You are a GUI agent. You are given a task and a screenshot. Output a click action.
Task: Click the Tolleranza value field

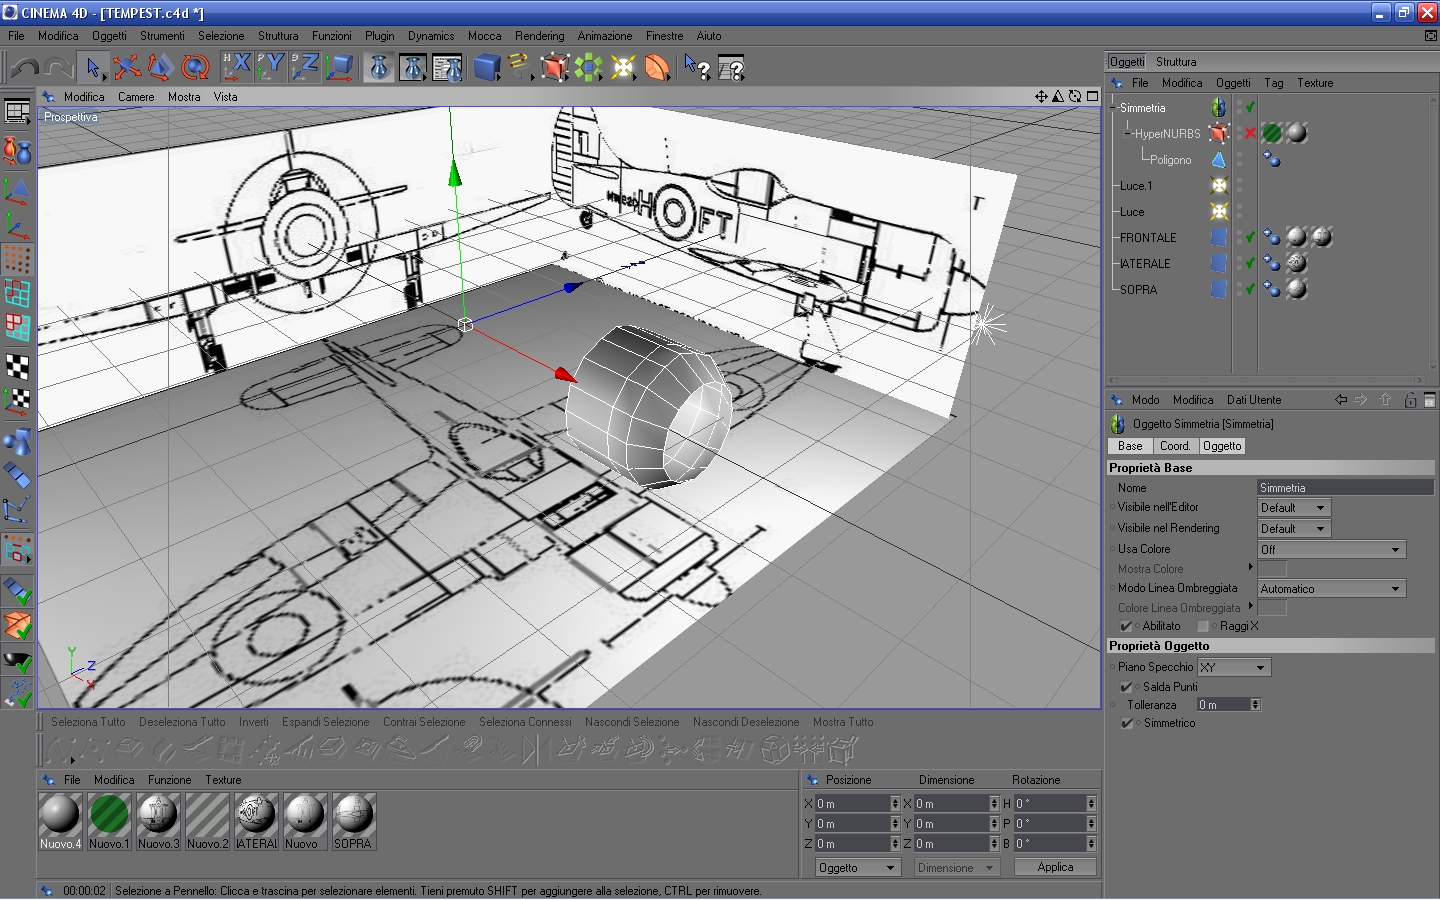(1223, 705)
